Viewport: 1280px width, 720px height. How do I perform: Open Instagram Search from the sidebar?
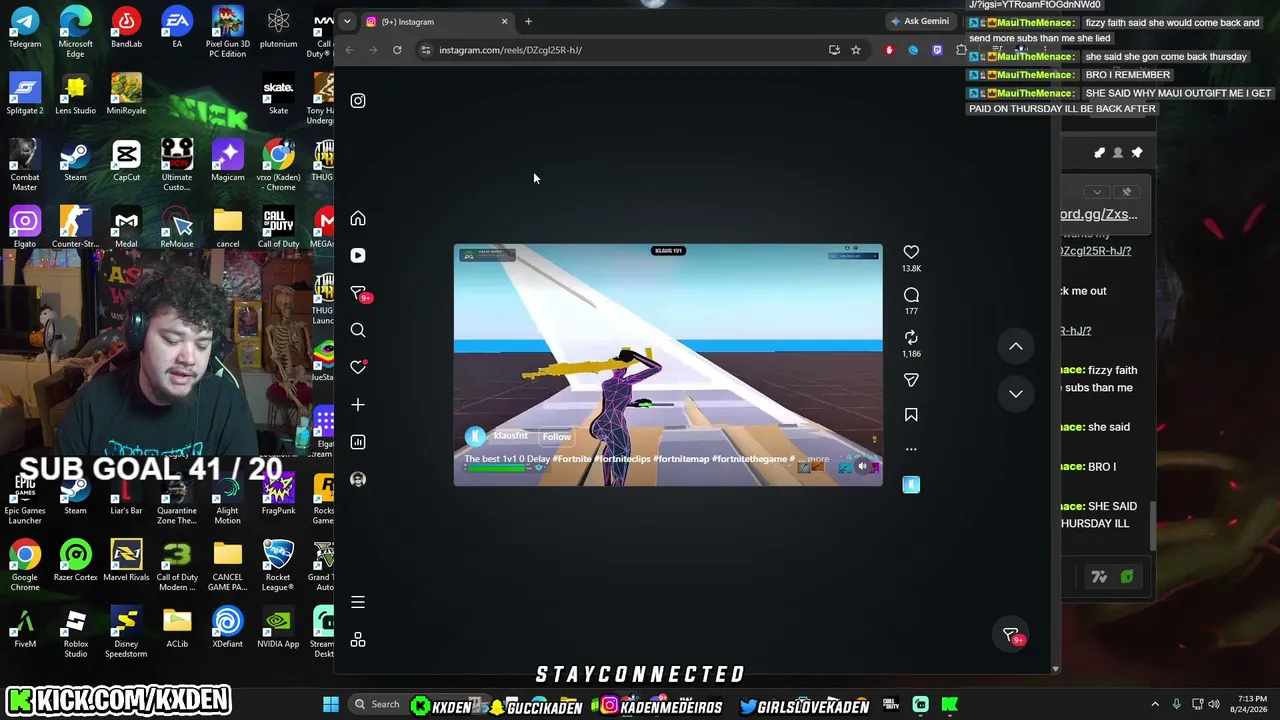tap(358, 330)
